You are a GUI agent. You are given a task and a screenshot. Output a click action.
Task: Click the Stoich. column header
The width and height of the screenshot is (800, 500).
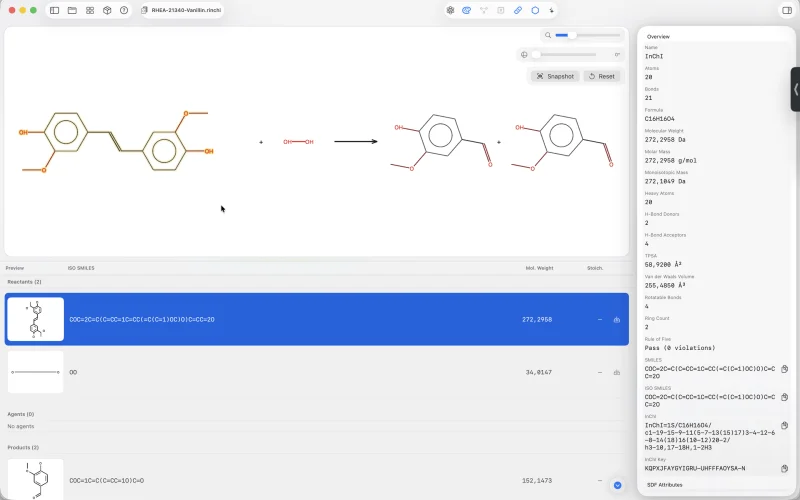click(x=595, y=268)
